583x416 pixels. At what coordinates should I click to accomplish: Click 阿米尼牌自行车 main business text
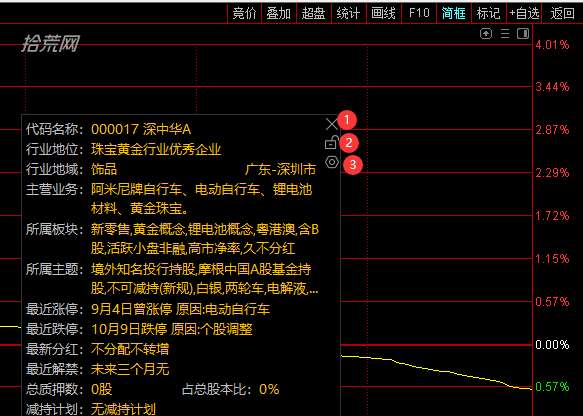136,190
